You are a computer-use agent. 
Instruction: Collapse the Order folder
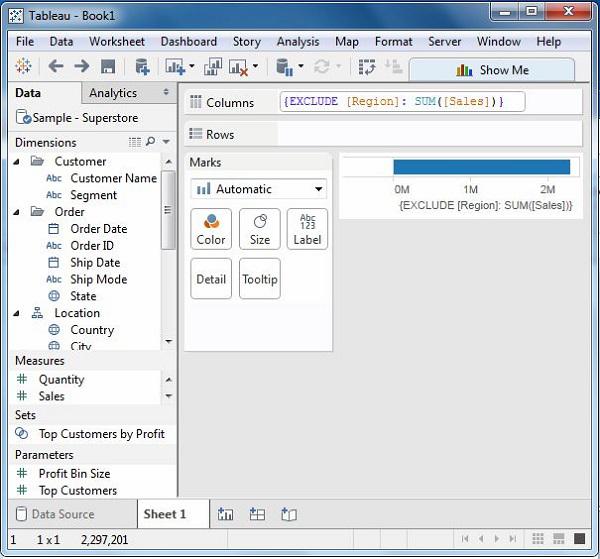16,212
